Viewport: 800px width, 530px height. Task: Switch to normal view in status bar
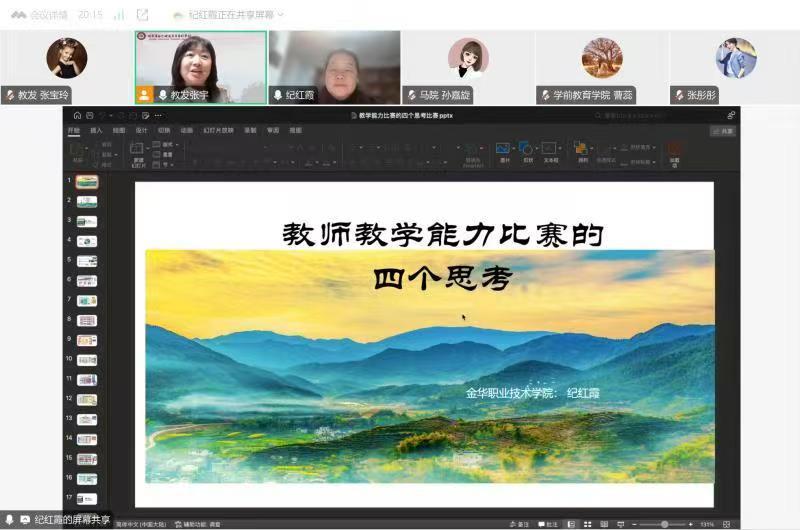572,524
